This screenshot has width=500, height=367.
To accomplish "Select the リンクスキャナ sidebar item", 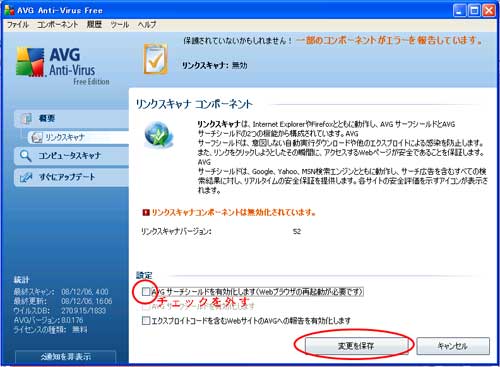I will [79, 137].
